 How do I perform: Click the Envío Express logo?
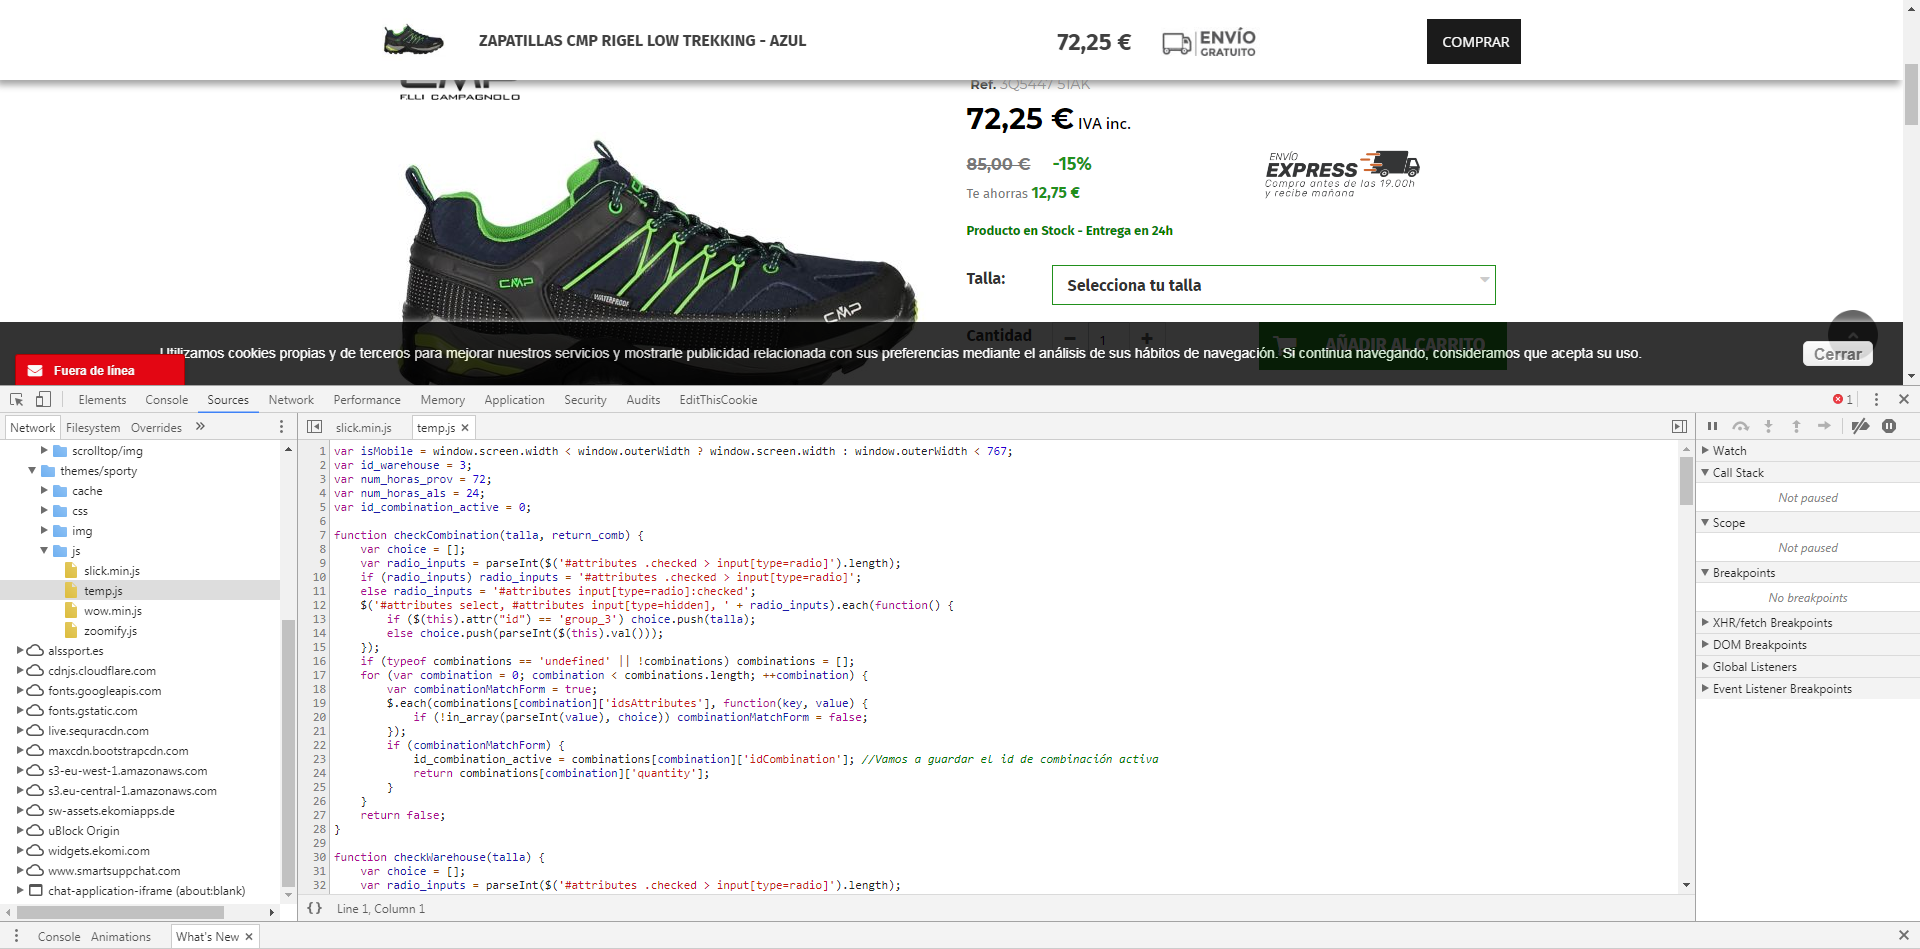point(1342,174)
